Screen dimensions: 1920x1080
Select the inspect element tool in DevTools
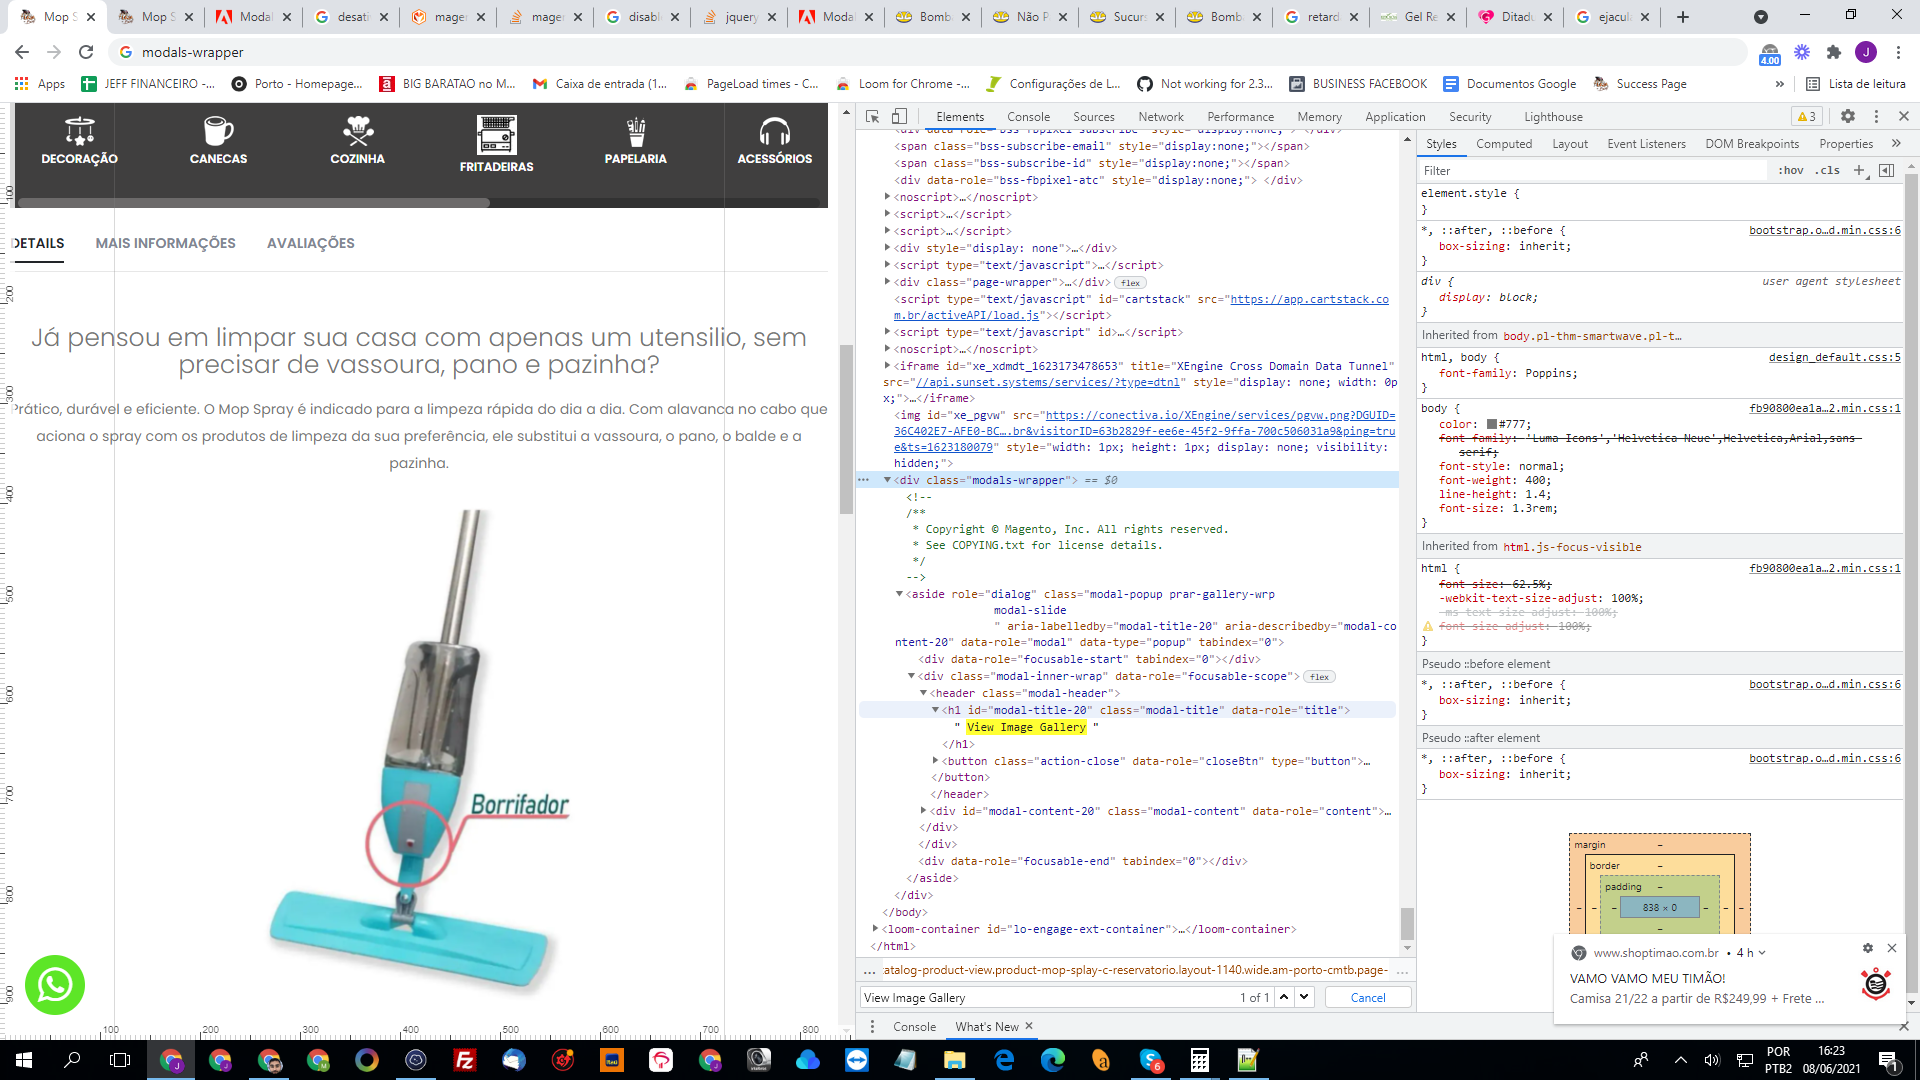(871, 117)
